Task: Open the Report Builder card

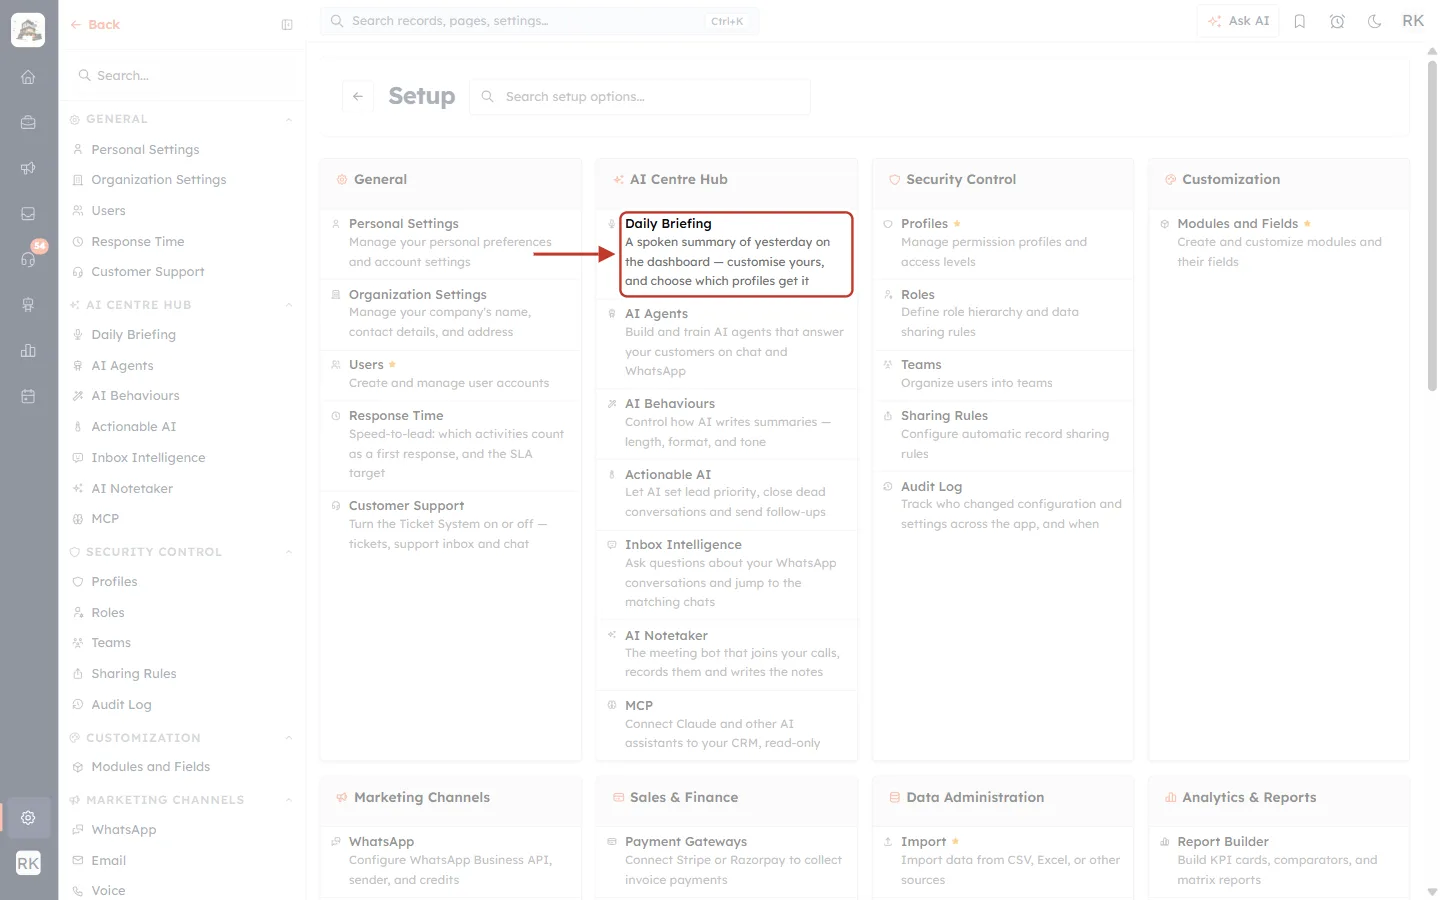Action: (x=1279, y=861)
